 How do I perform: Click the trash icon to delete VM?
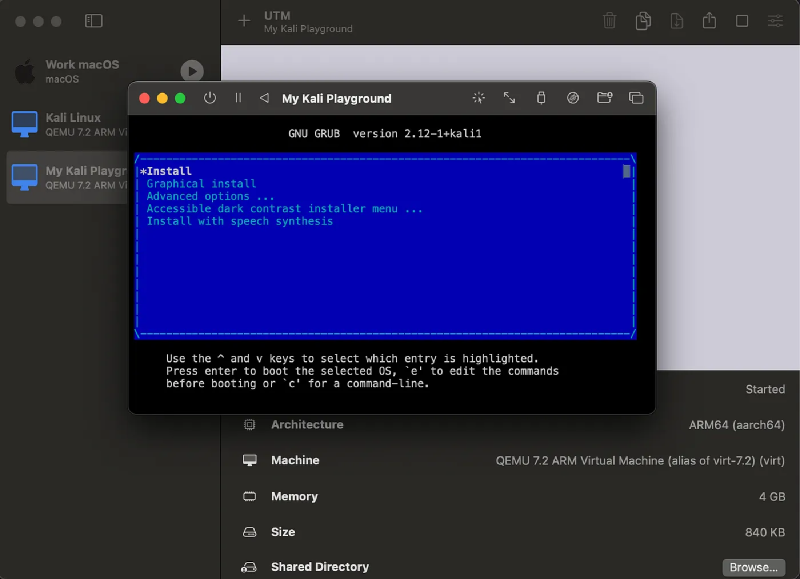coord(610,21)
